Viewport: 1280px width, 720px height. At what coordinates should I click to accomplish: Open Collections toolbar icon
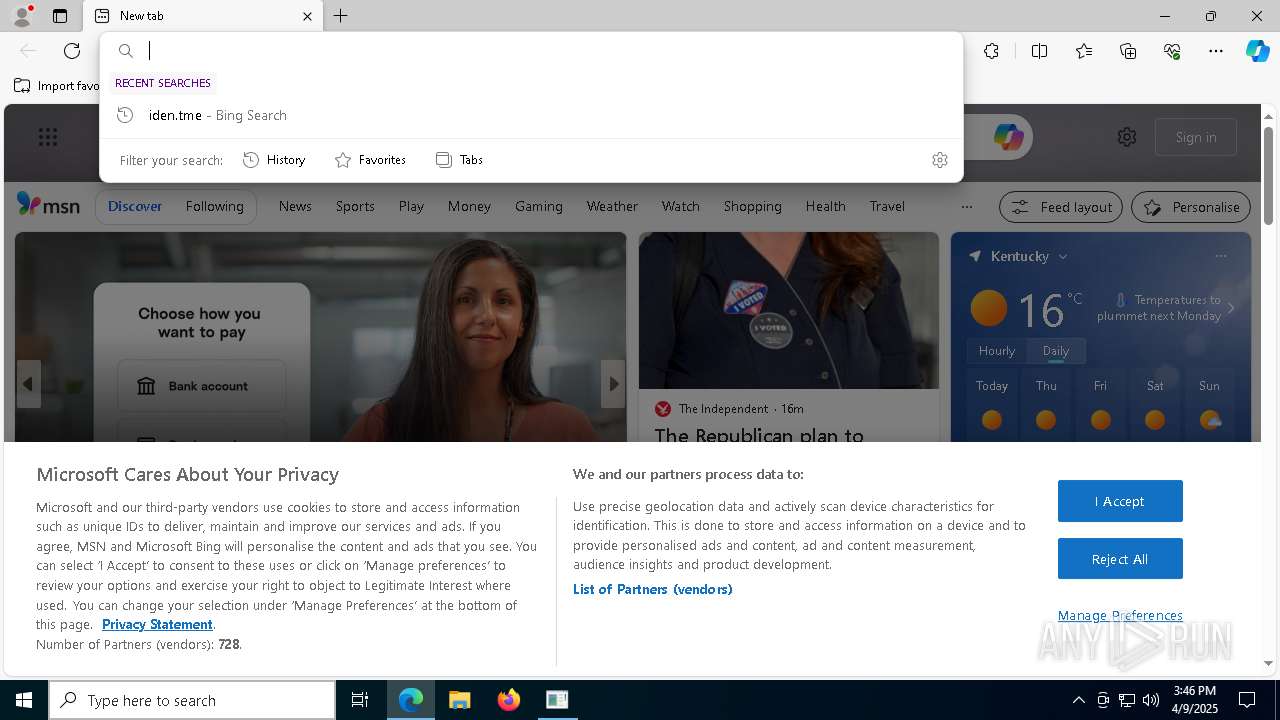[1128, 51]
